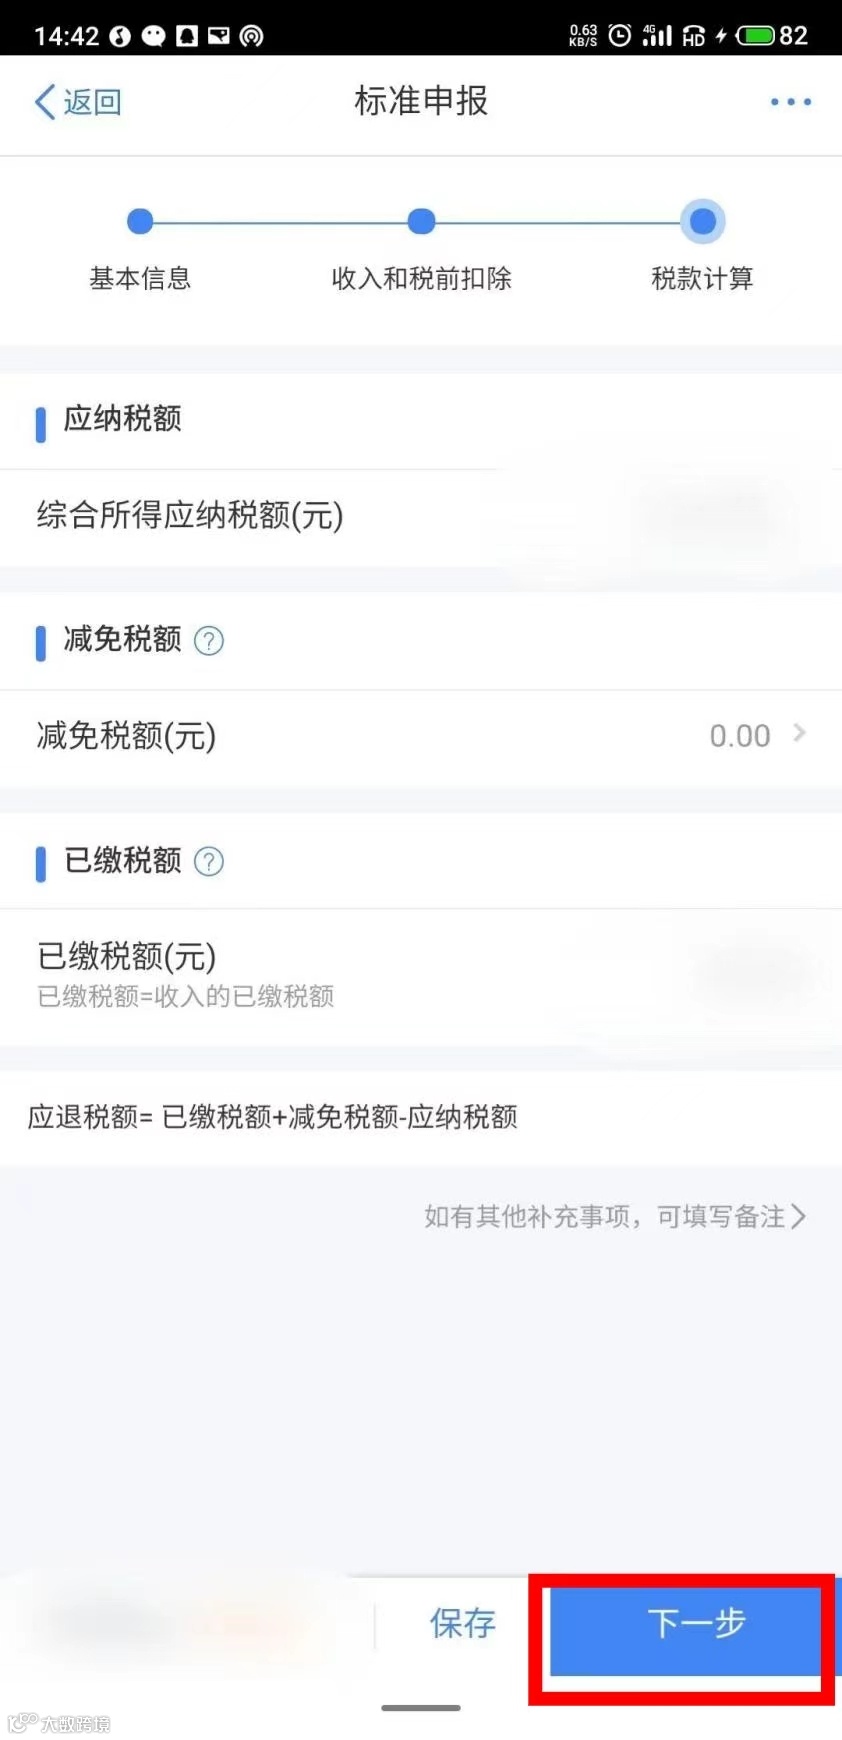Open the 如有其他补充事项 remarks arrow
Screen dimensions: 842x1740
tap(798, 1216)
